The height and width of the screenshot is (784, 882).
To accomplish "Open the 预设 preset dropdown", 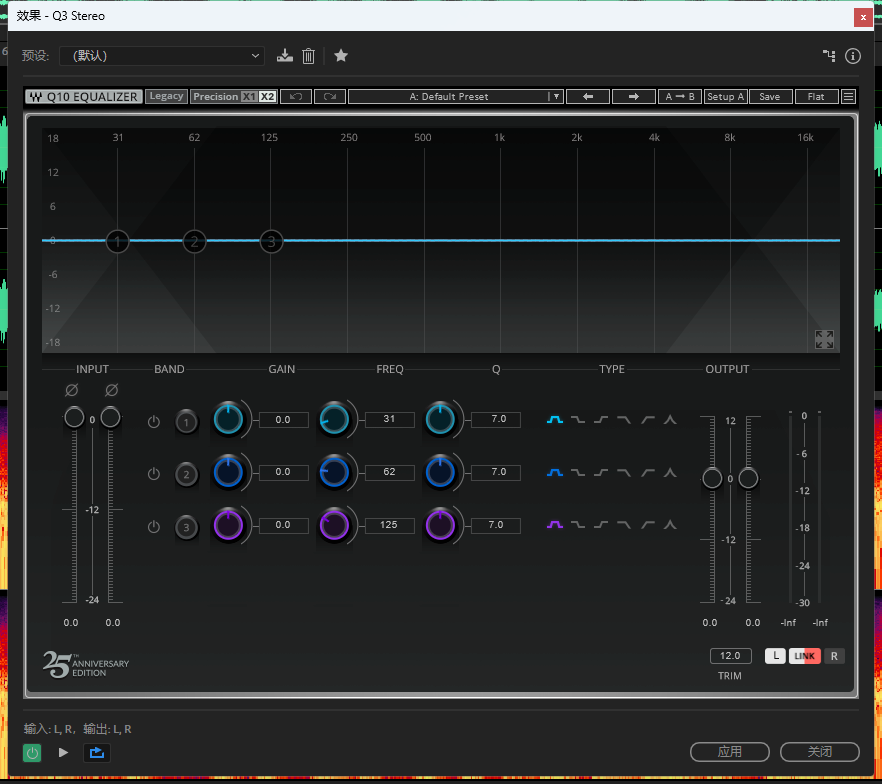I will (162, 56).
